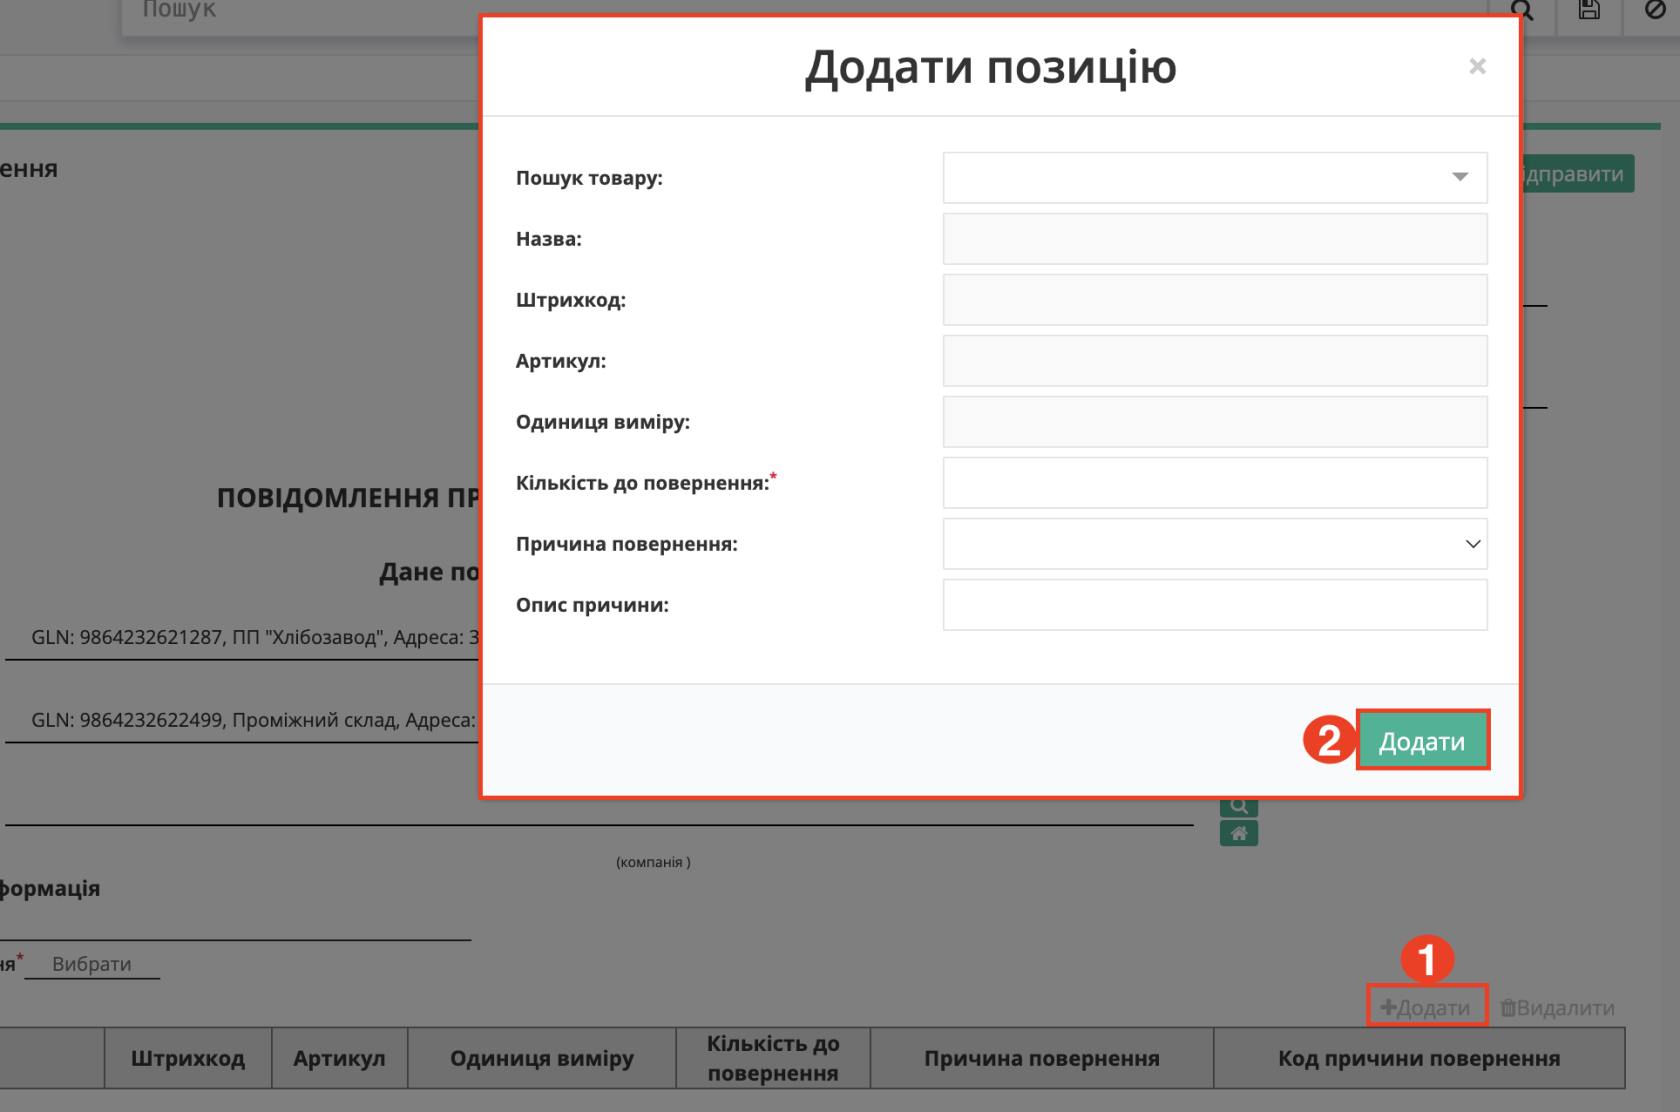
Task: Click the save diskette icon
Action: [x=1589, y=10]
